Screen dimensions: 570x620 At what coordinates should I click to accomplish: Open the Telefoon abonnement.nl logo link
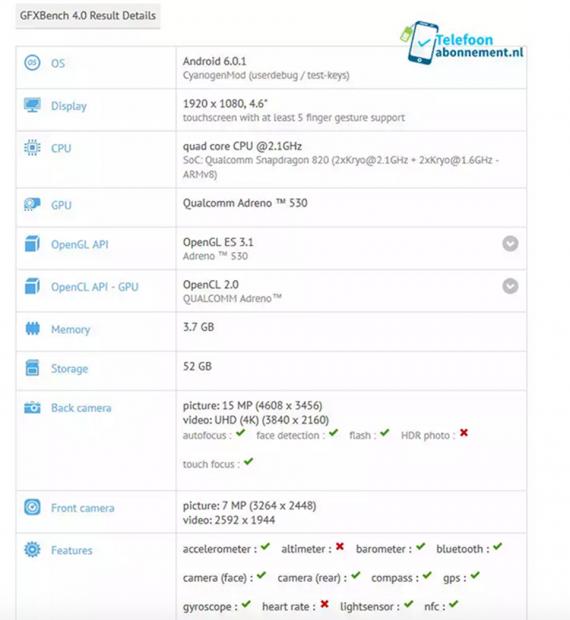[x=462, y=43]
